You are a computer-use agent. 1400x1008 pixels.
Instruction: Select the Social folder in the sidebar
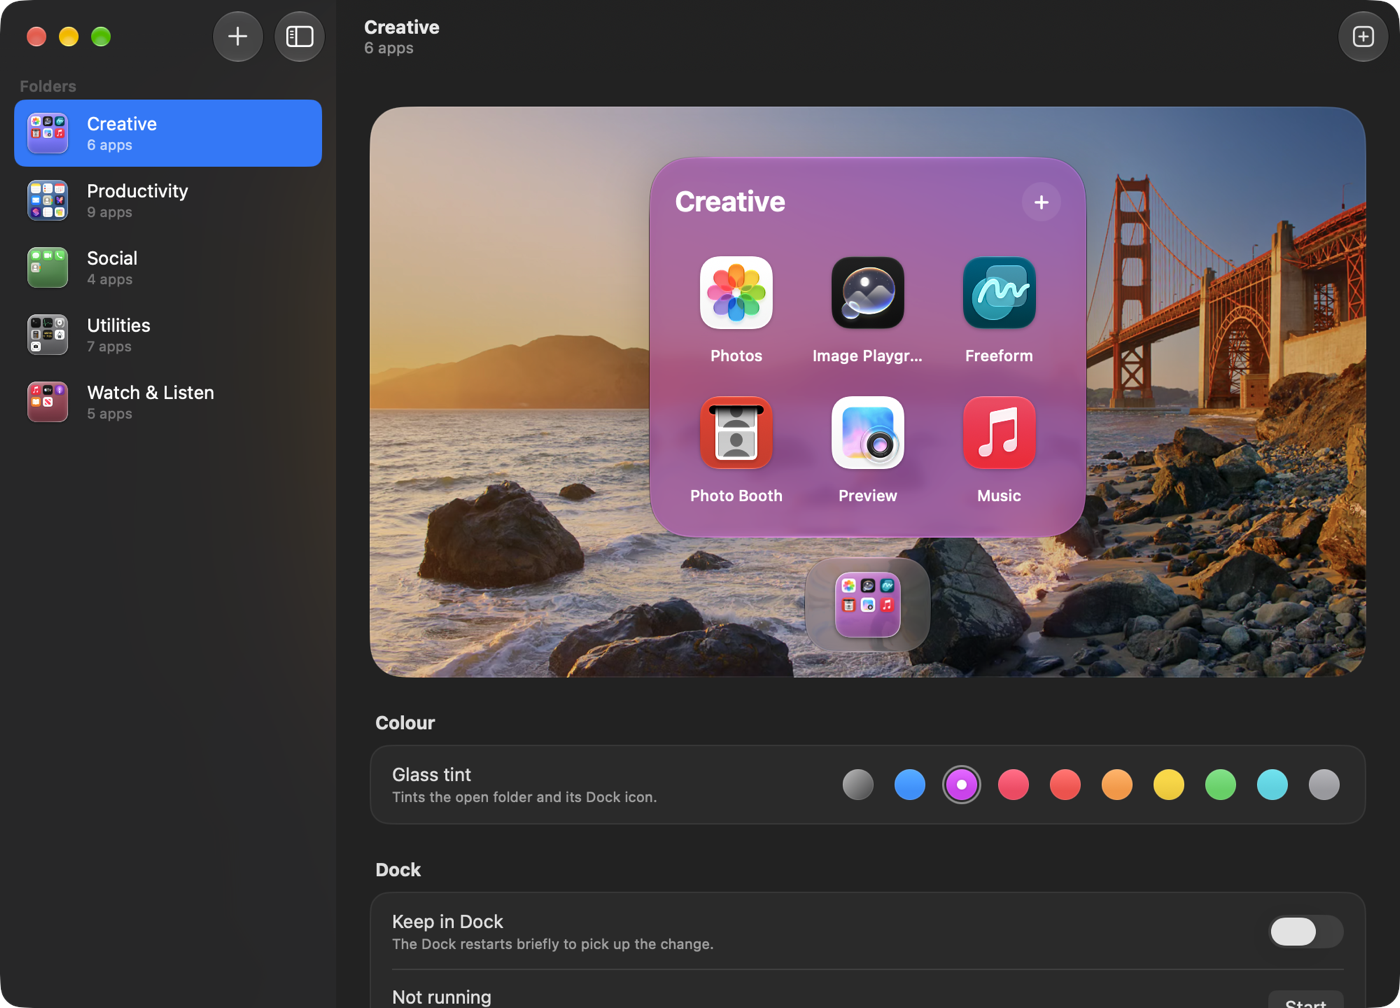[168, 267]
